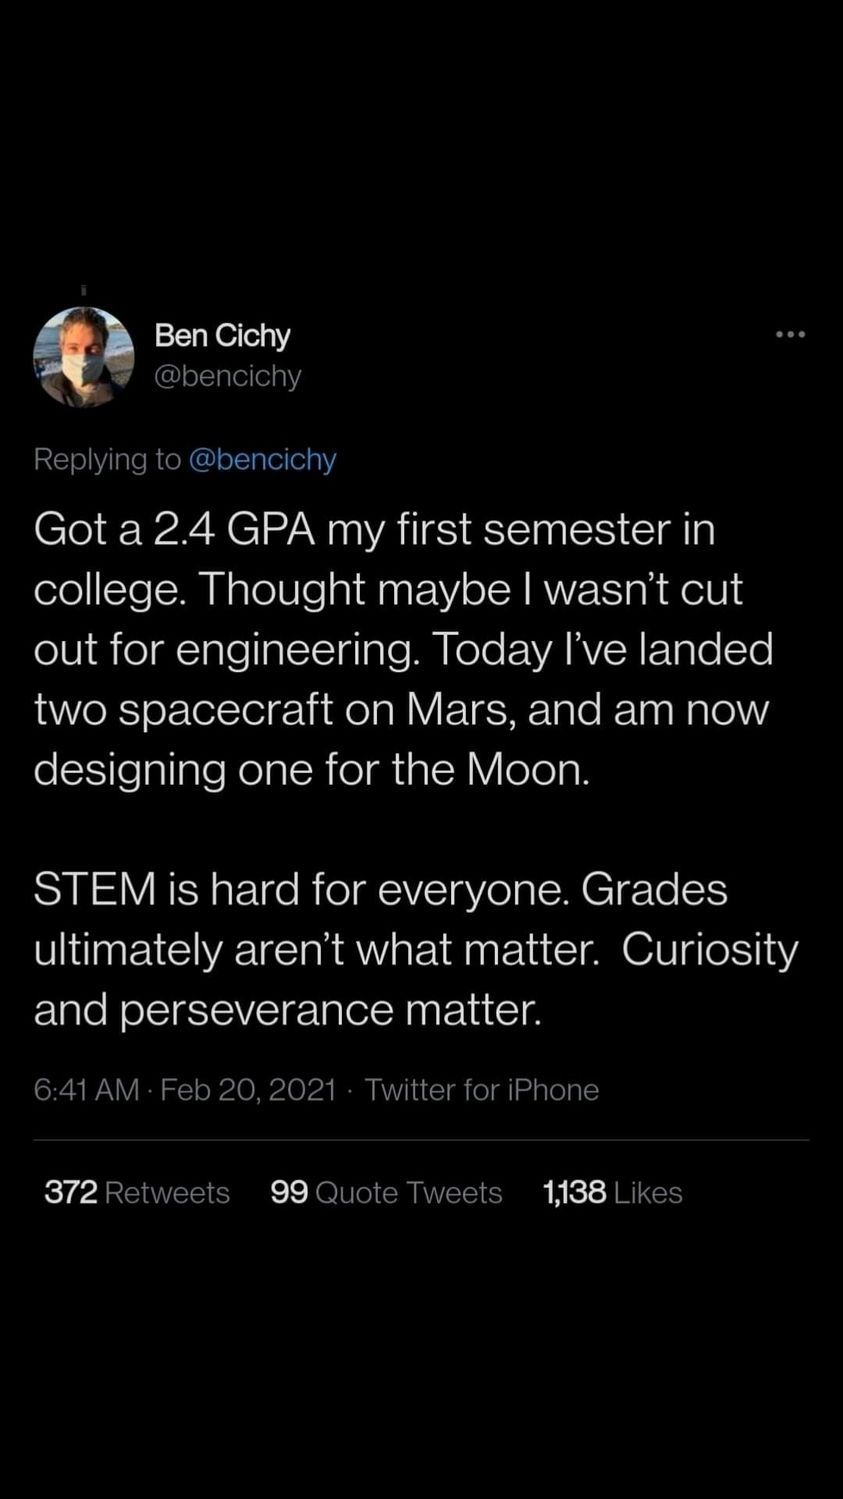This screenshot has height=1499, width=843.
Task: Show the 1,138 Likes list
Action: pos(612,1192)
